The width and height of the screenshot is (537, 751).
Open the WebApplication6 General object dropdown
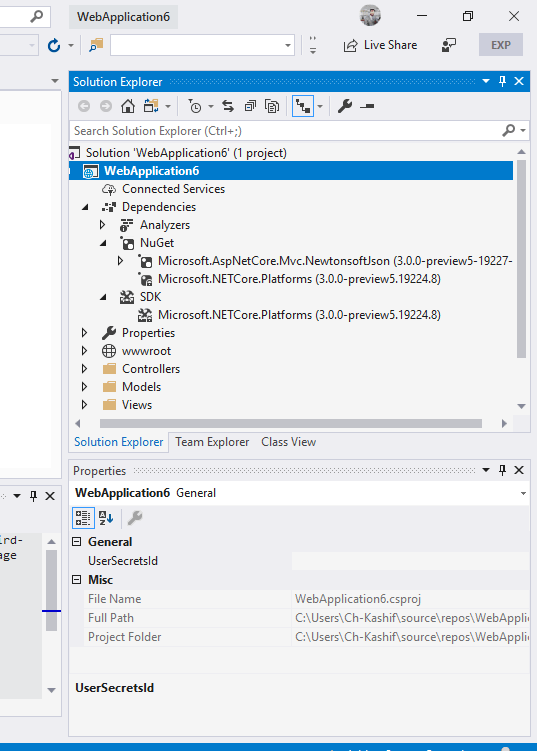pyautogui.click(x=523, y=493)
